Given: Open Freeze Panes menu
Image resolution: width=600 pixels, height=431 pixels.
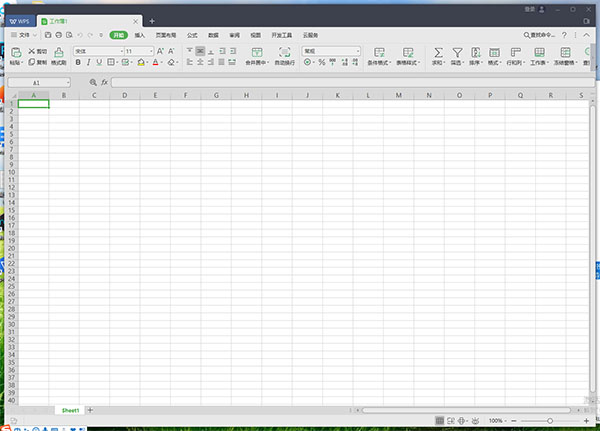Looking at the screenshot, I should (x=566, y=56).
